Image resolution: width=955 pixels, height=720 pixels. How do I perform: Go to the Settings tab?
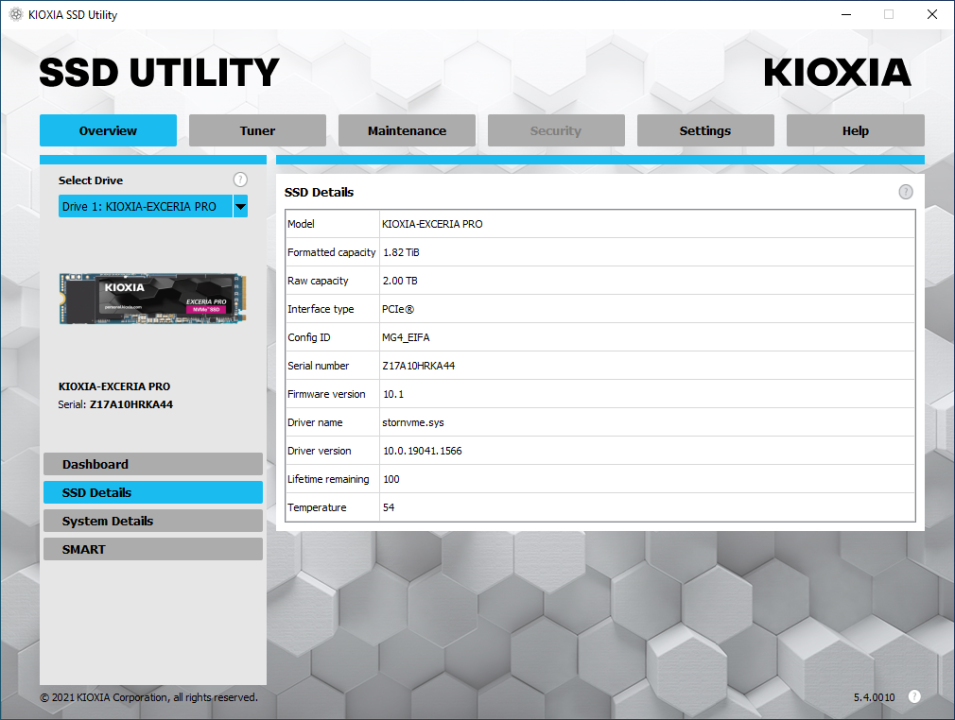pos(705,130)
